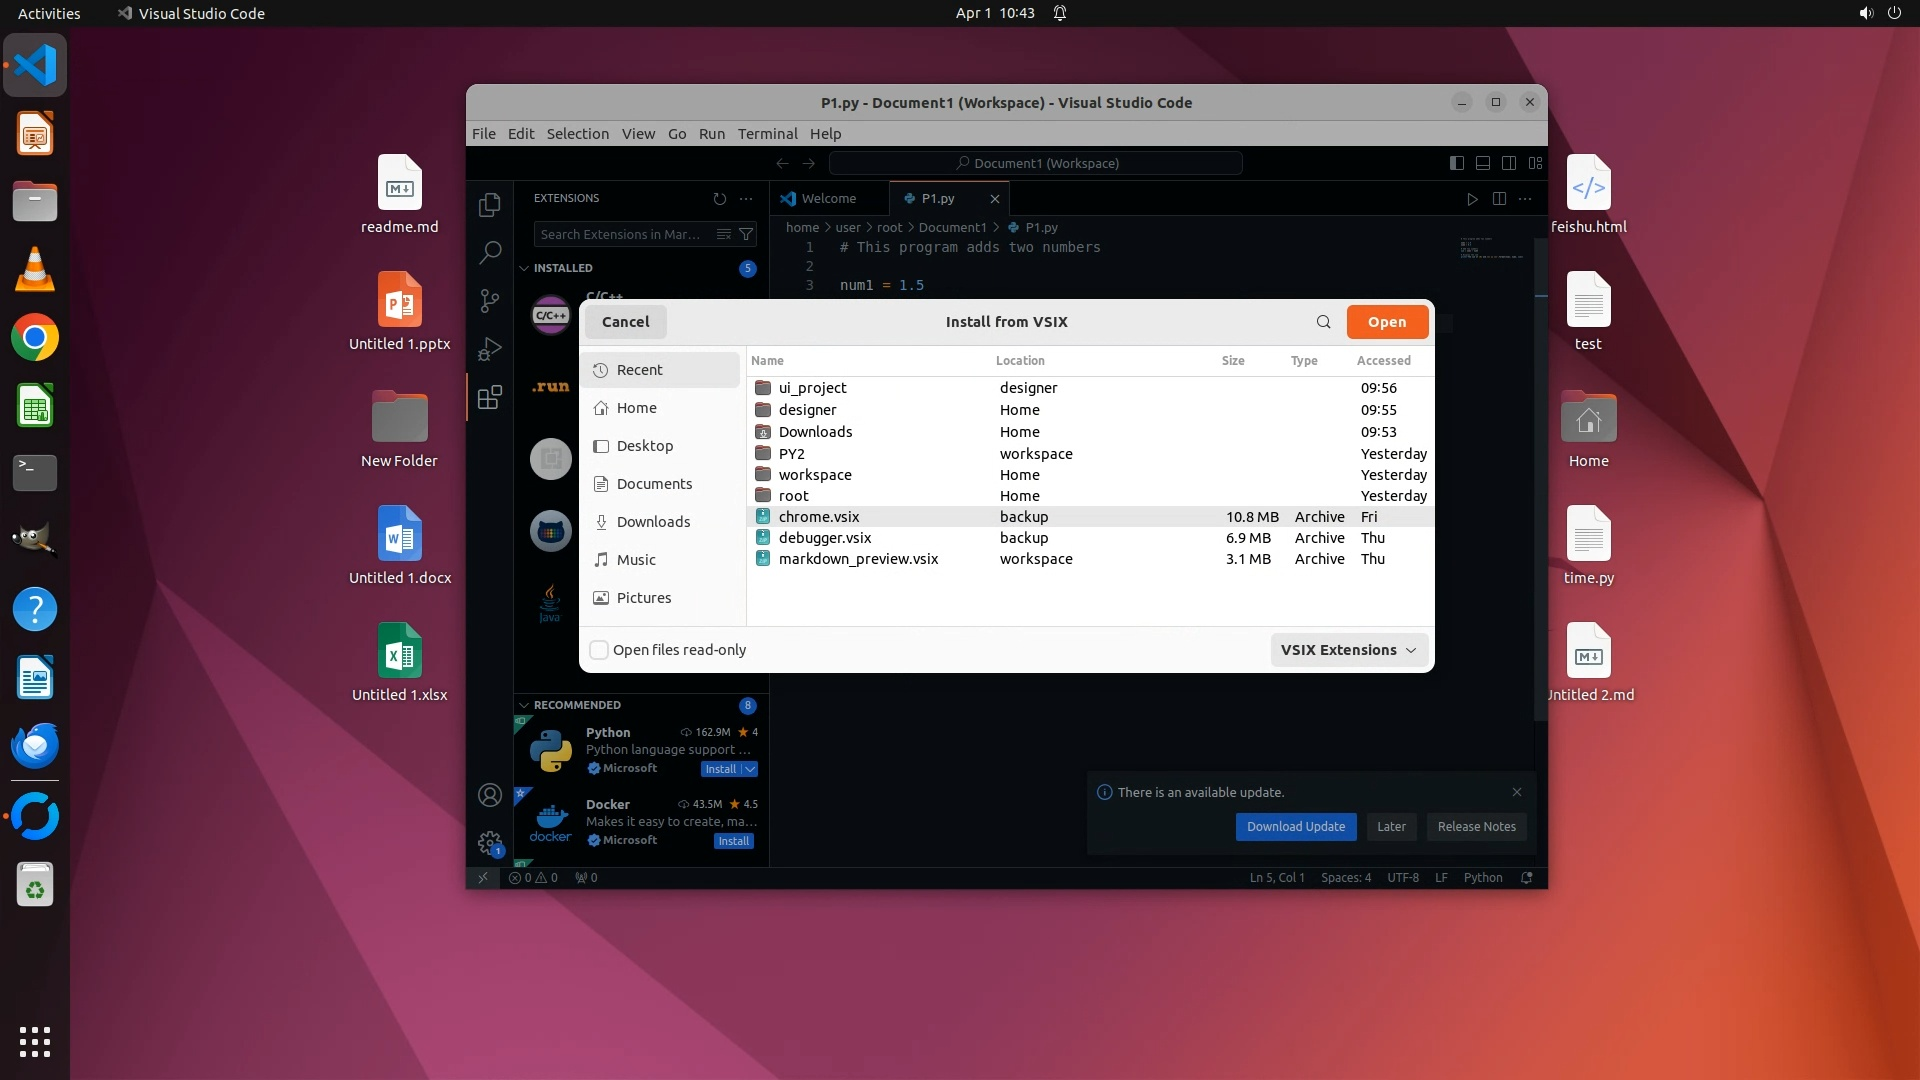This screenshot has width=1920, height=1080.
Task: Click the filter extensions funnel icon
Action: 746,234
